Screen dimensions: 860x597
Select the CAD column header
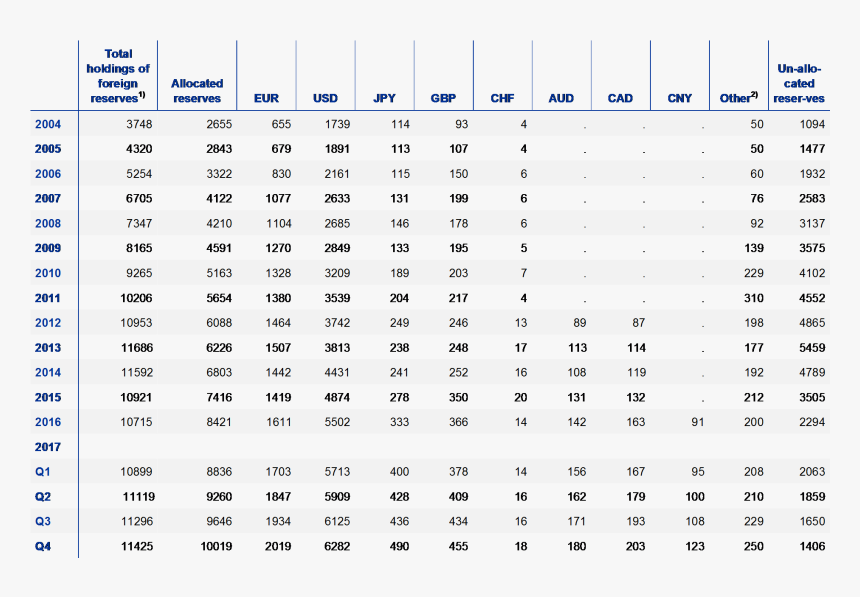(620, 98)
